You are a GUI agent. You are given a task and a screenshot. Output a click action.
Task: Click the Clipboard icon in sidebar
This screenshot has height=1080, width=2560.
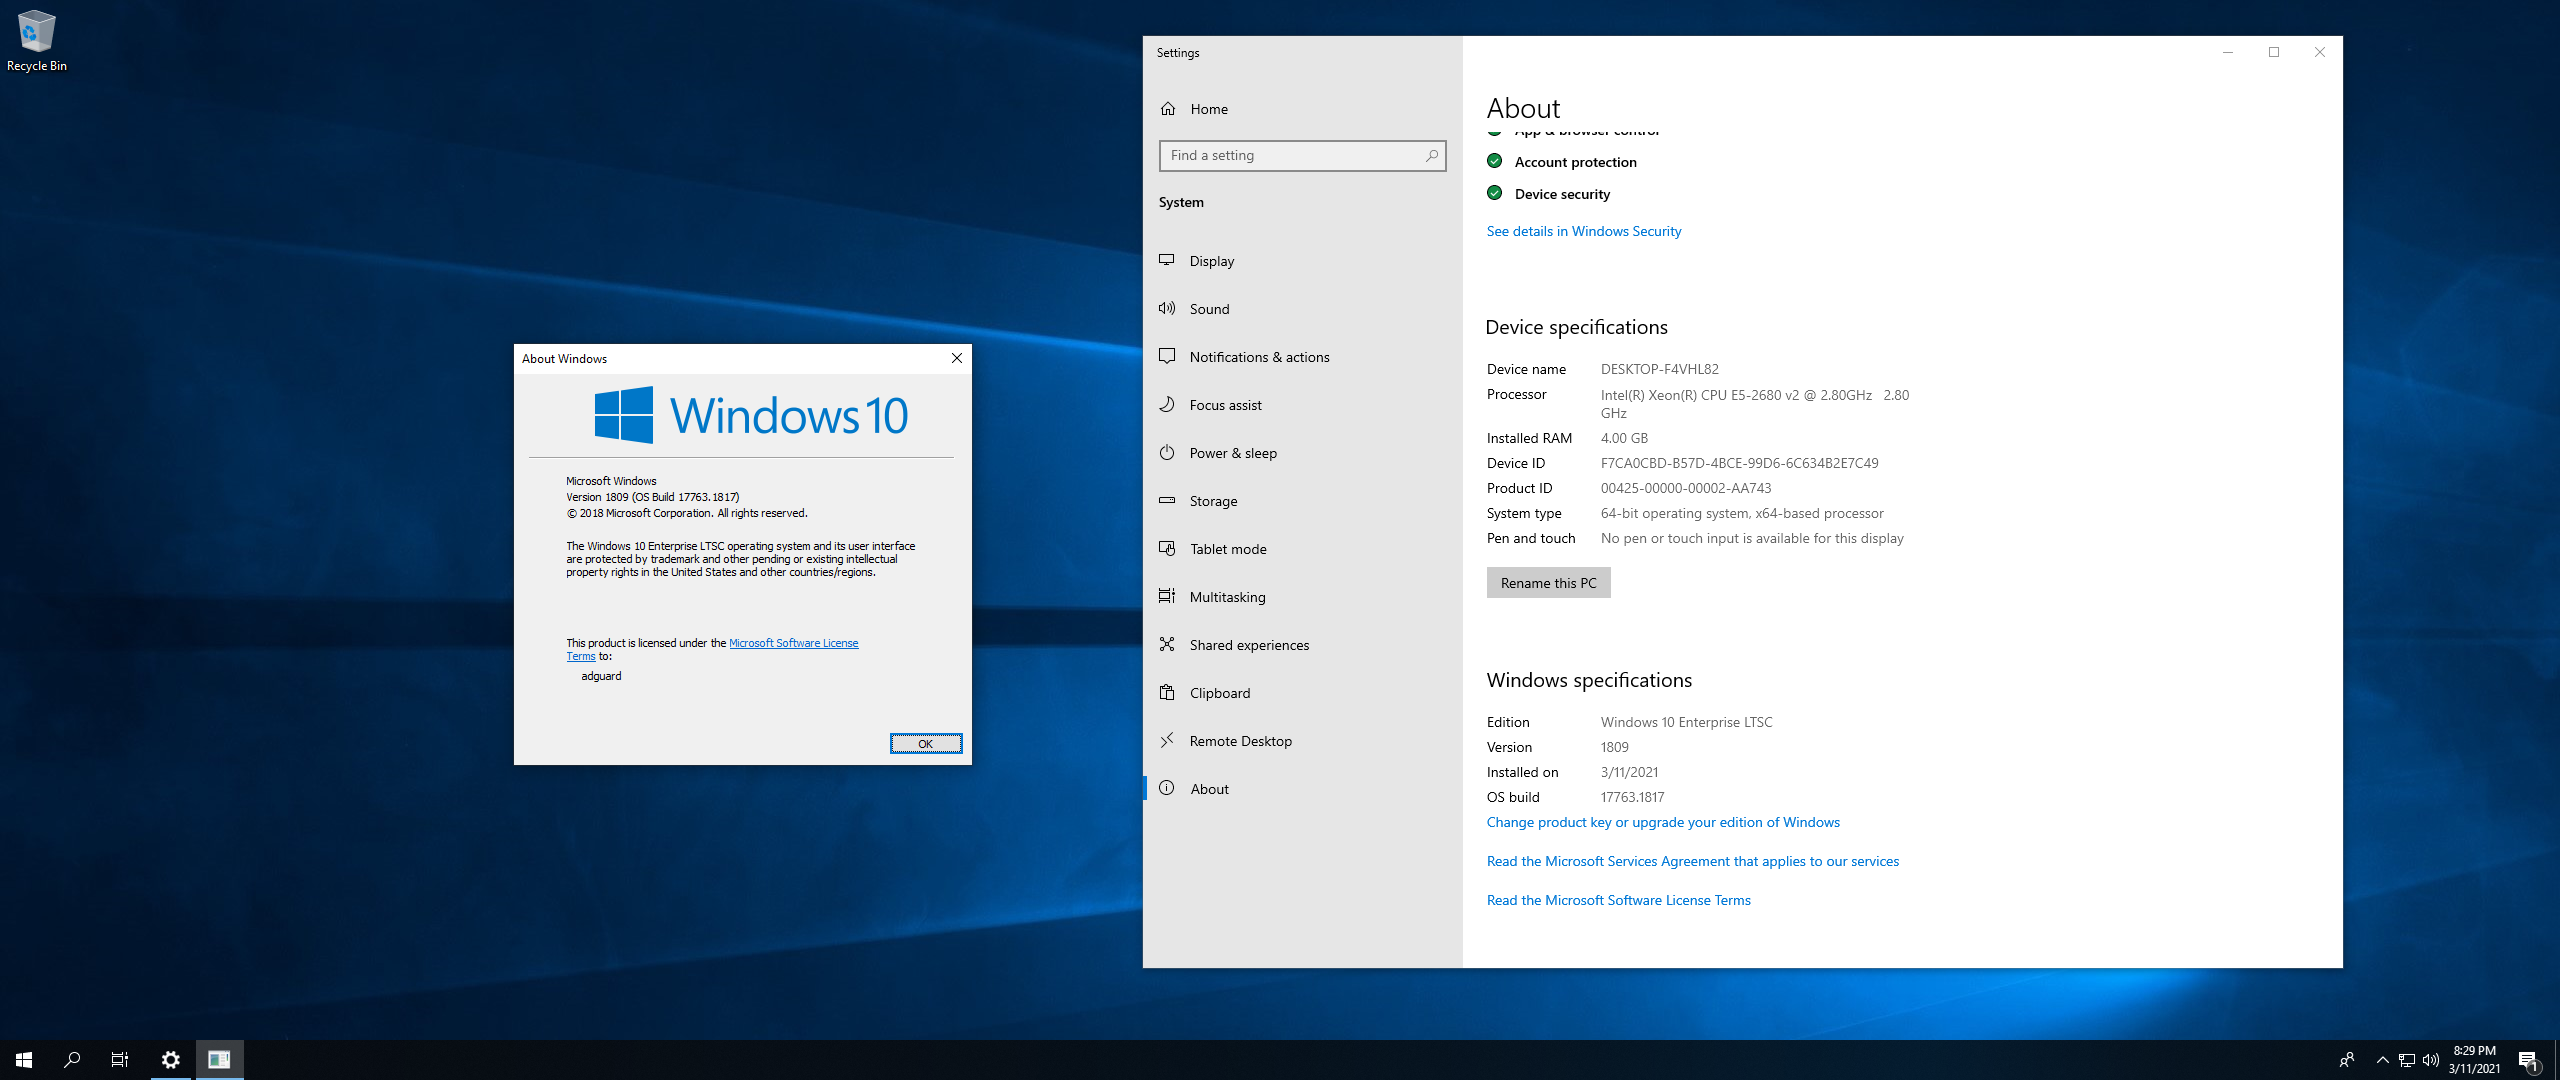click(1167, 692)
